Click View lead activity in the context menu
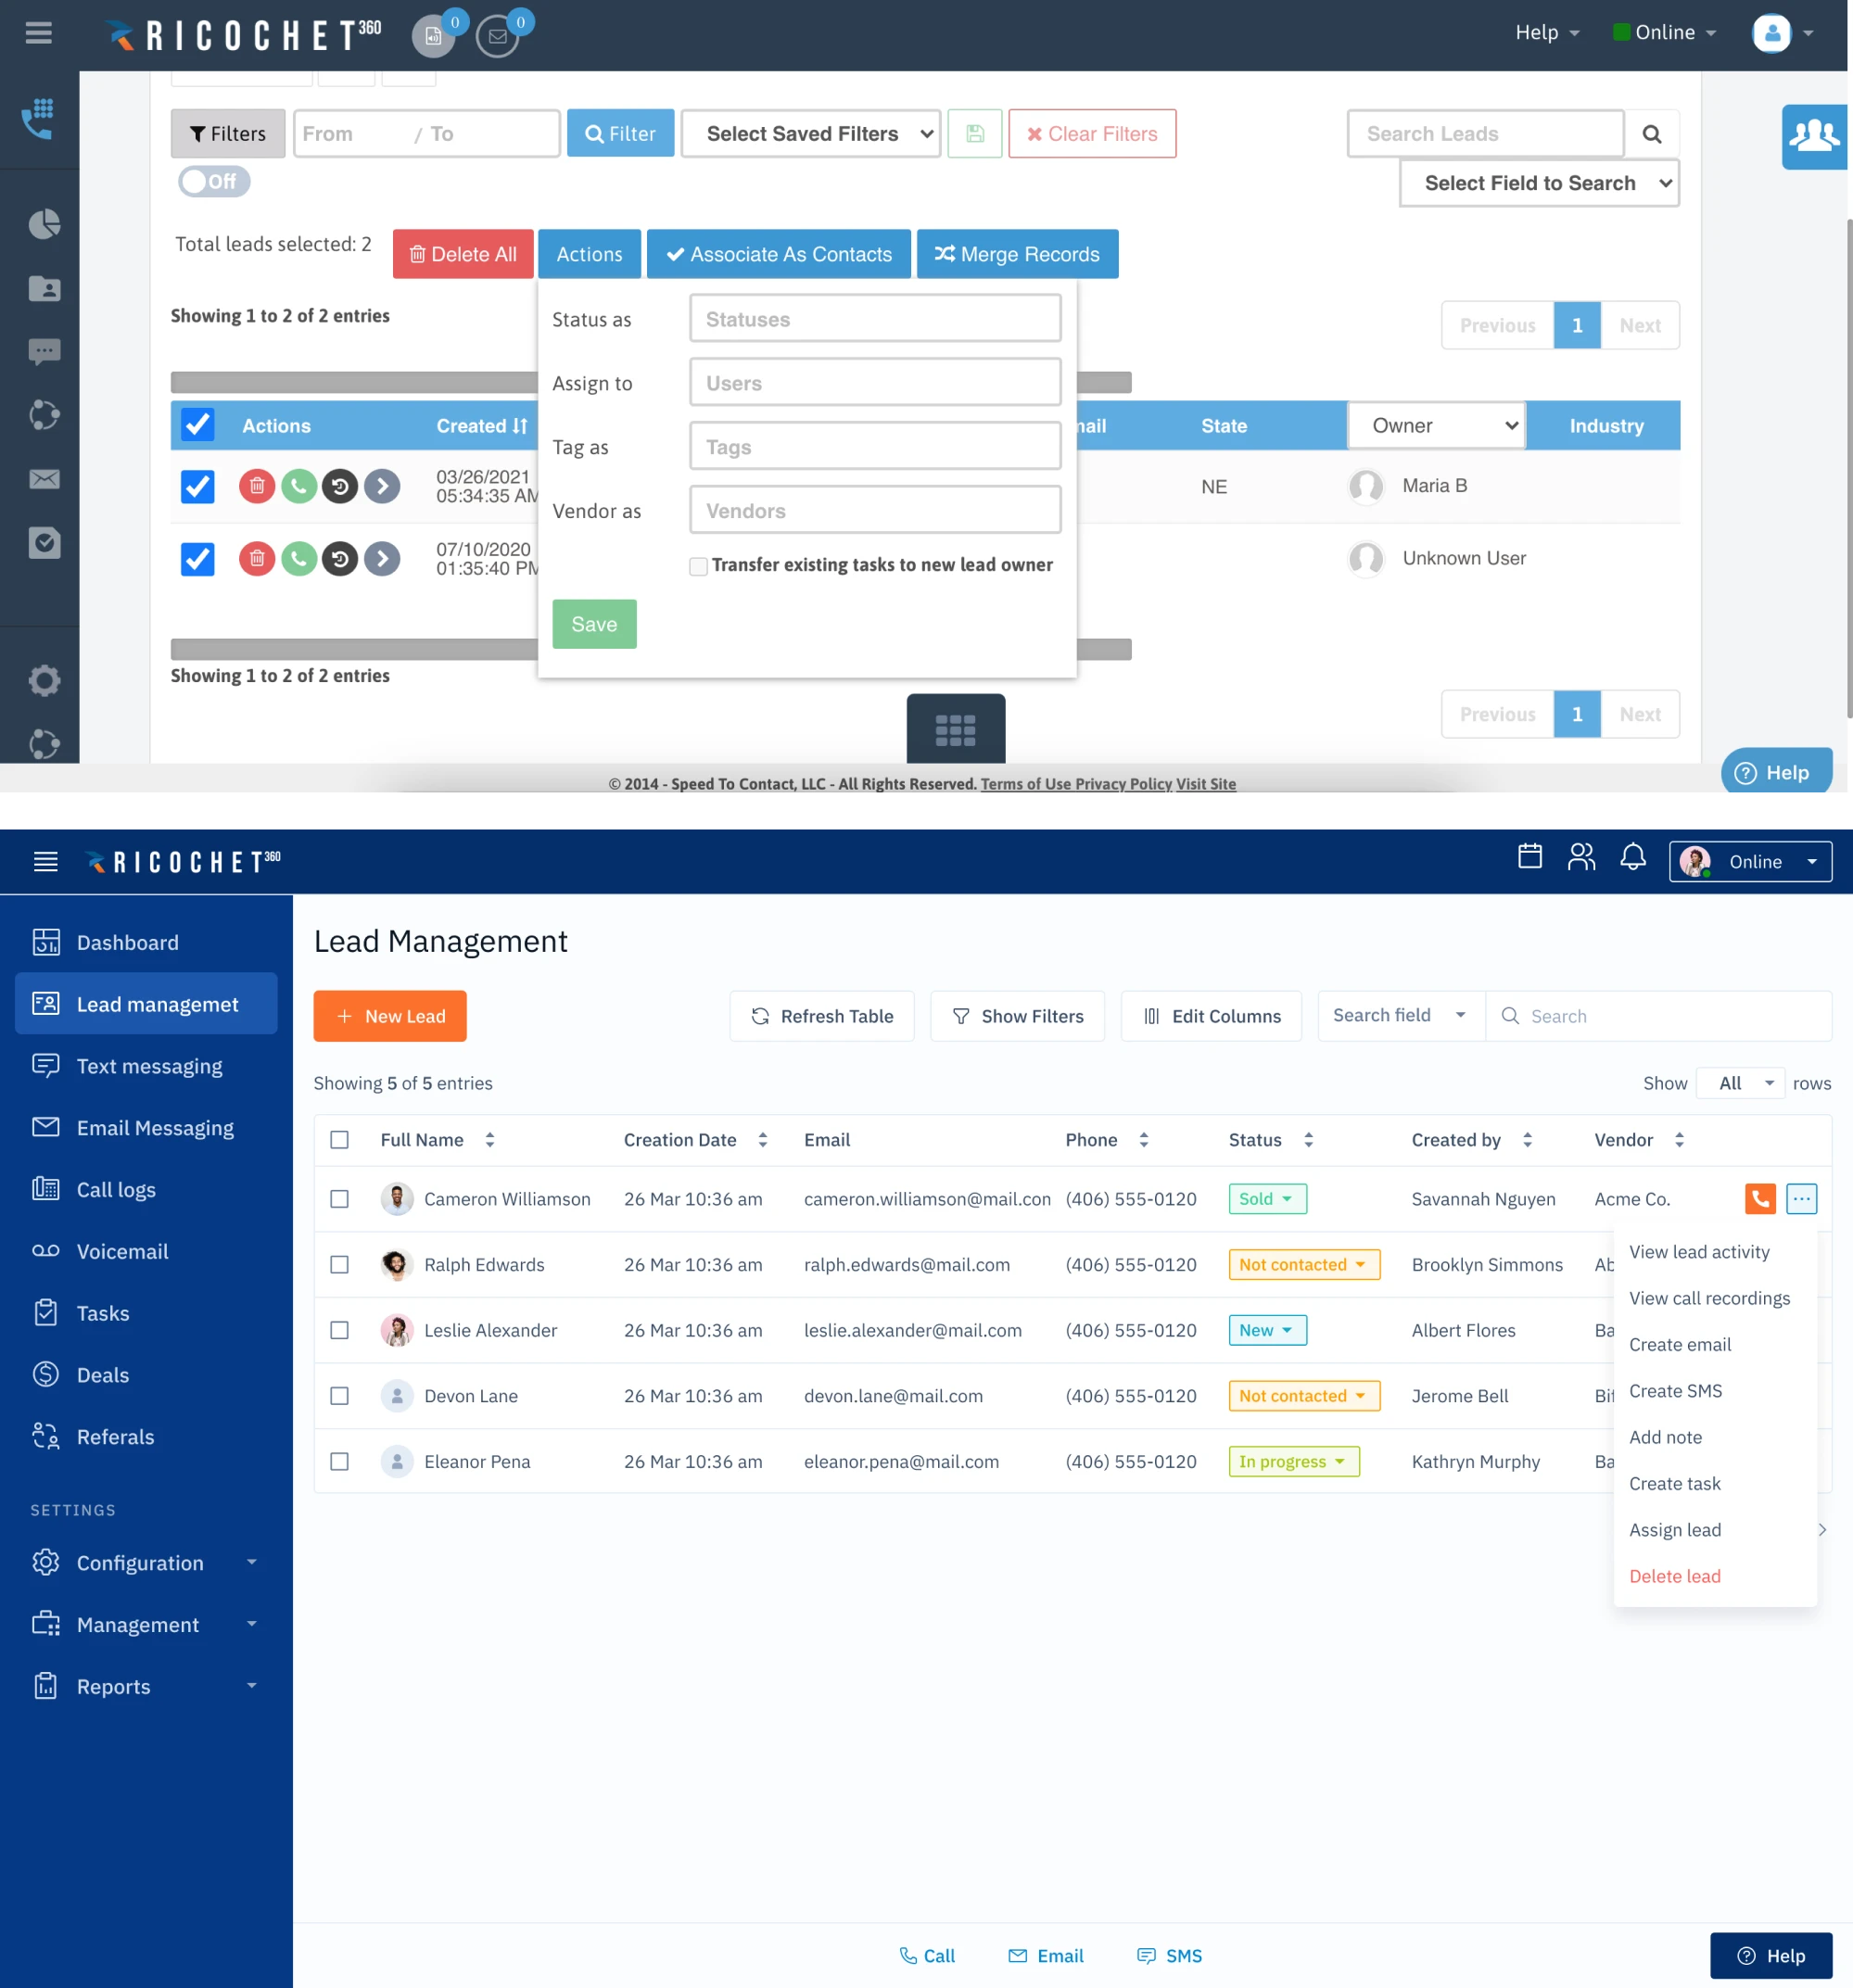The width and height of the screenshot is (1853, 1988). click(x=1702, y=1251)
